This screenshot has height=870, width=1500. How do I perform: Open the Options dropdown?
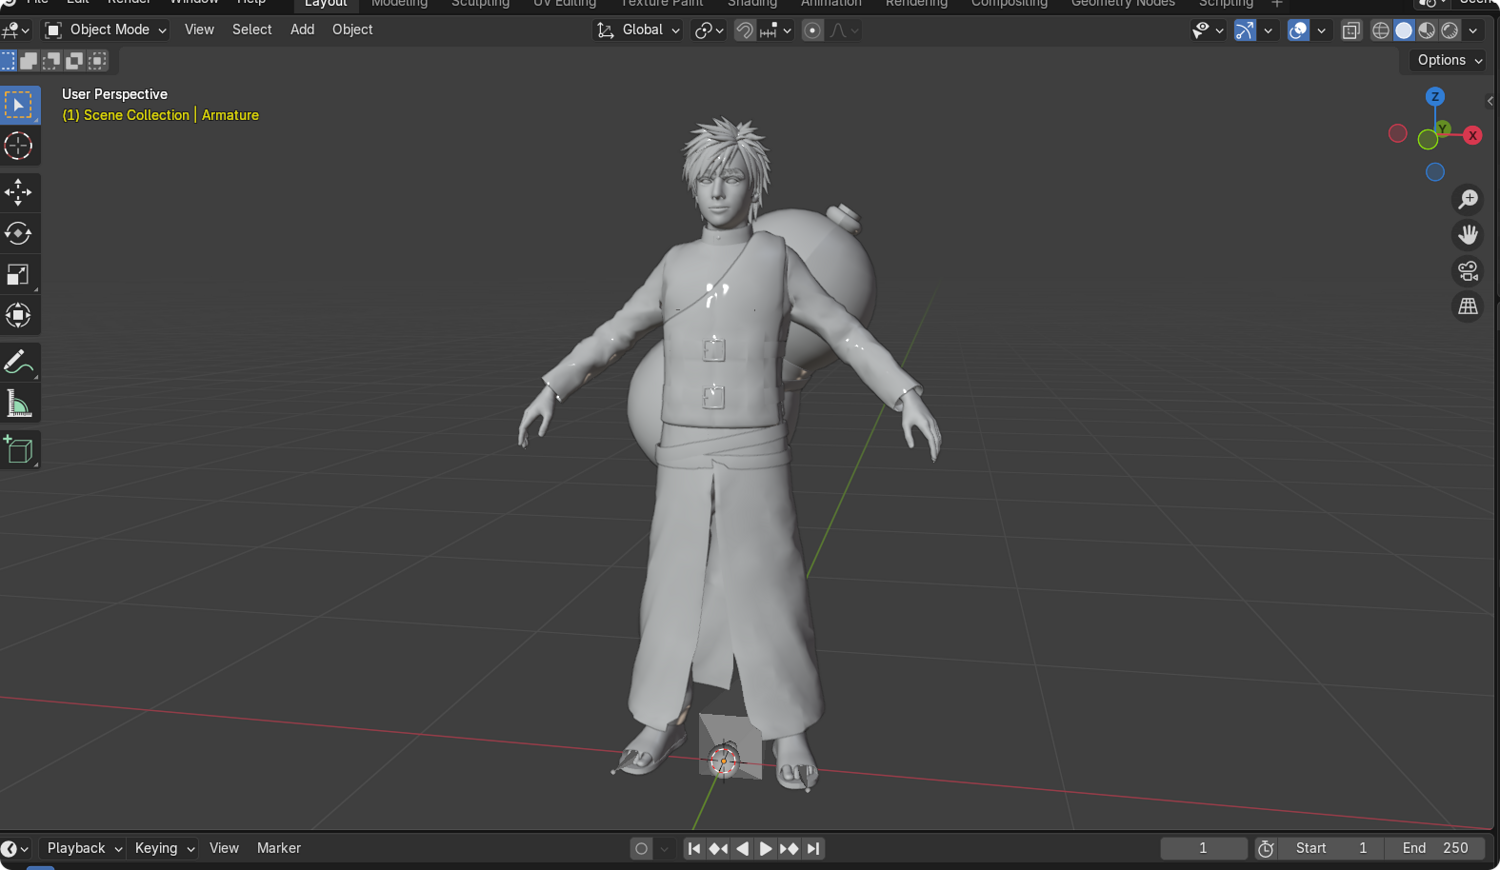click(x=1449, y=60)
